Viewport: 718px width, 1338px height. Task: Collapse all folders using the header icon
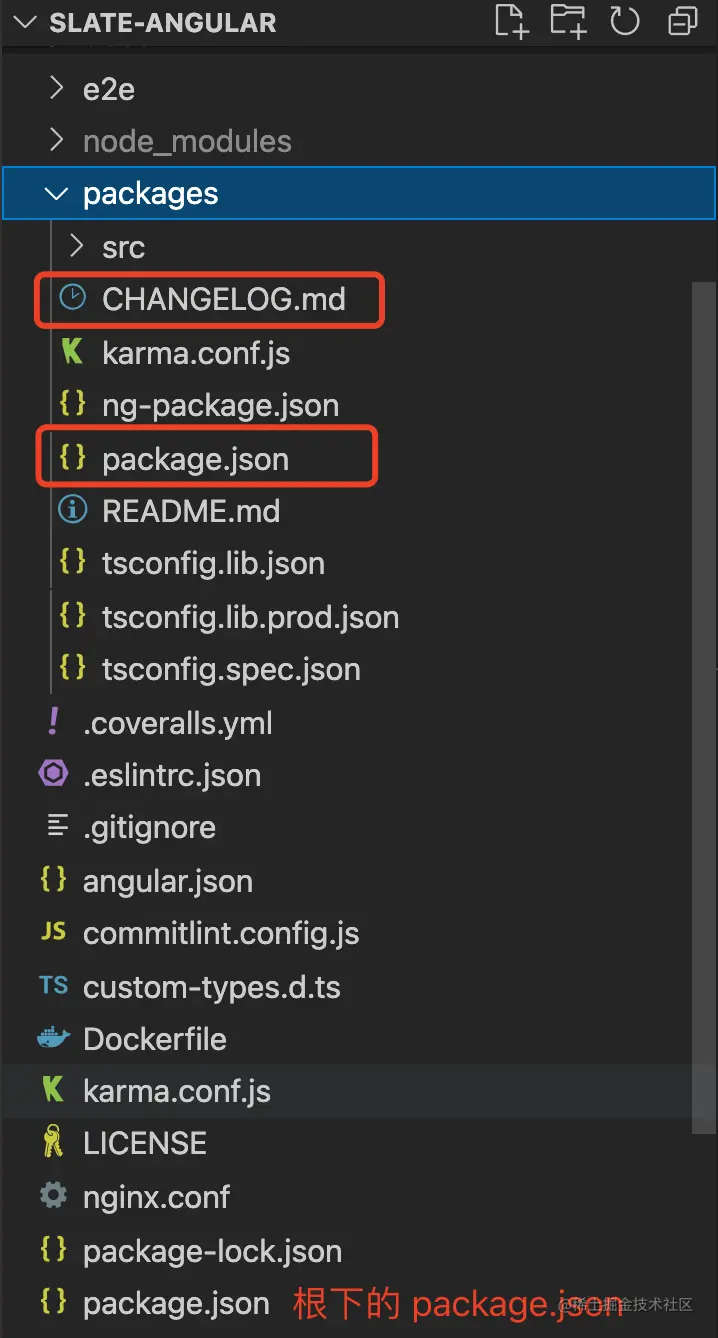pos(684,21)
